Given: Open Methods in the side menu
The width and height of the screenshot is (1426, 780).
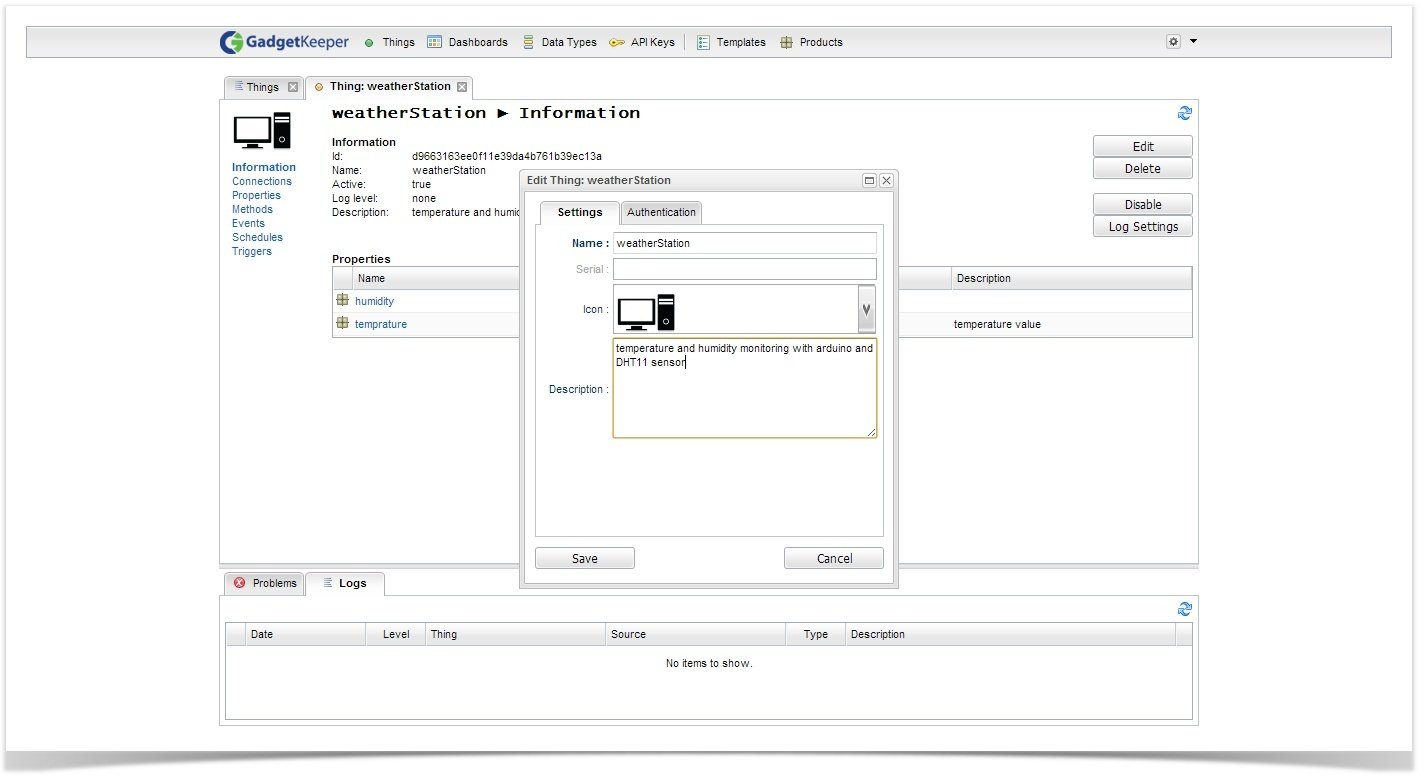Looking at the screenshot, I should 252,209.
